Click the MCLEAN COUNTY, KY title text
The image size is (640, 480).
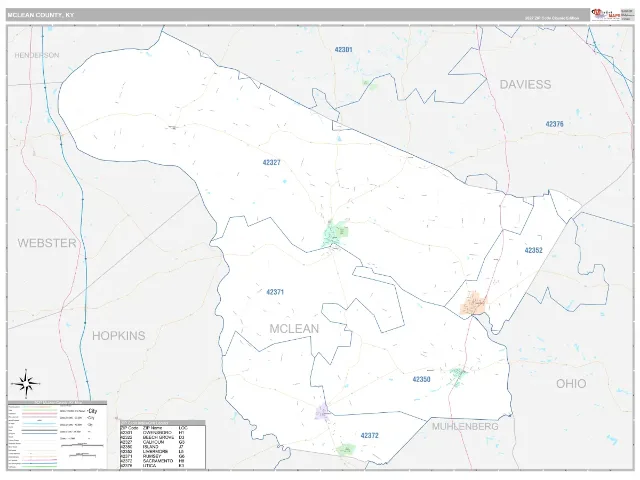(x=40, y=15)
